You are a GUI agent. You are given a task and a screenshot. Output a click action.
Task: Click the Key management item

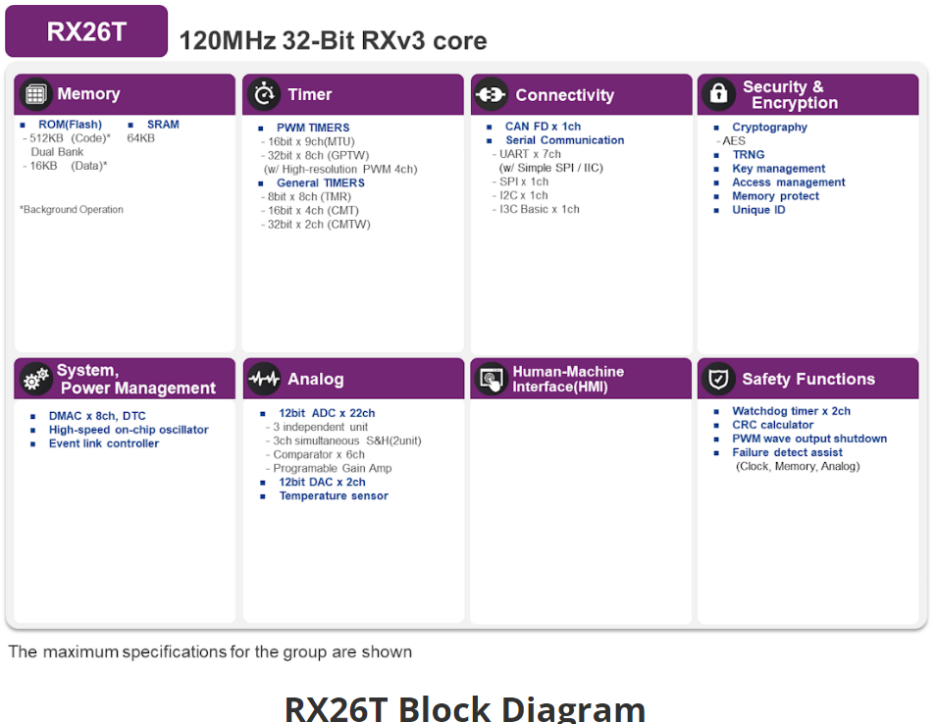778,168
